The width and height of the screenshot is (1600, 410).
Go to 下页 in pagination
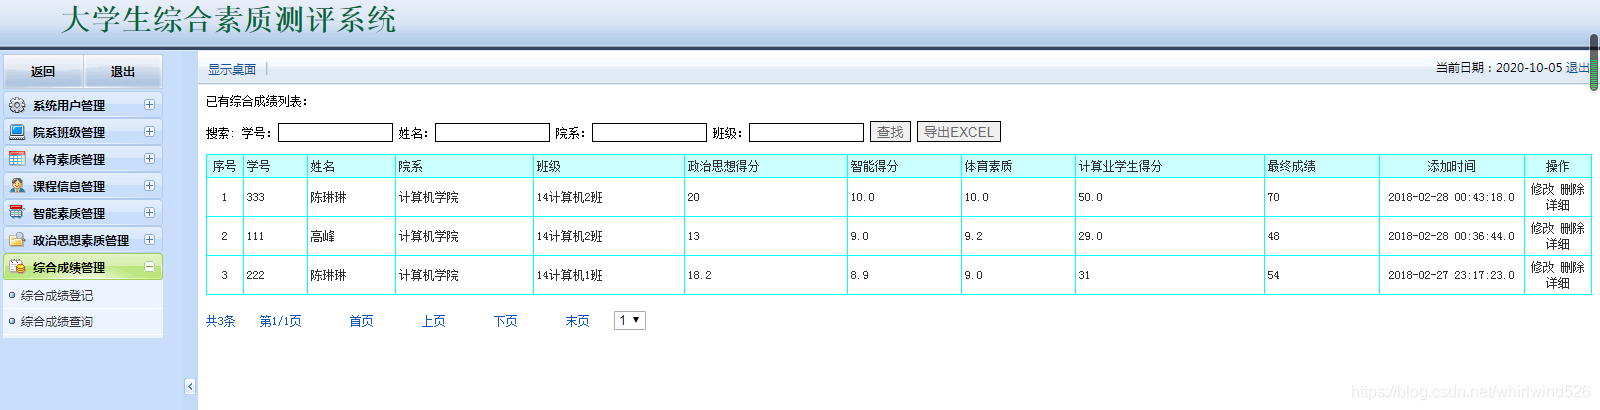coord(505,321)
